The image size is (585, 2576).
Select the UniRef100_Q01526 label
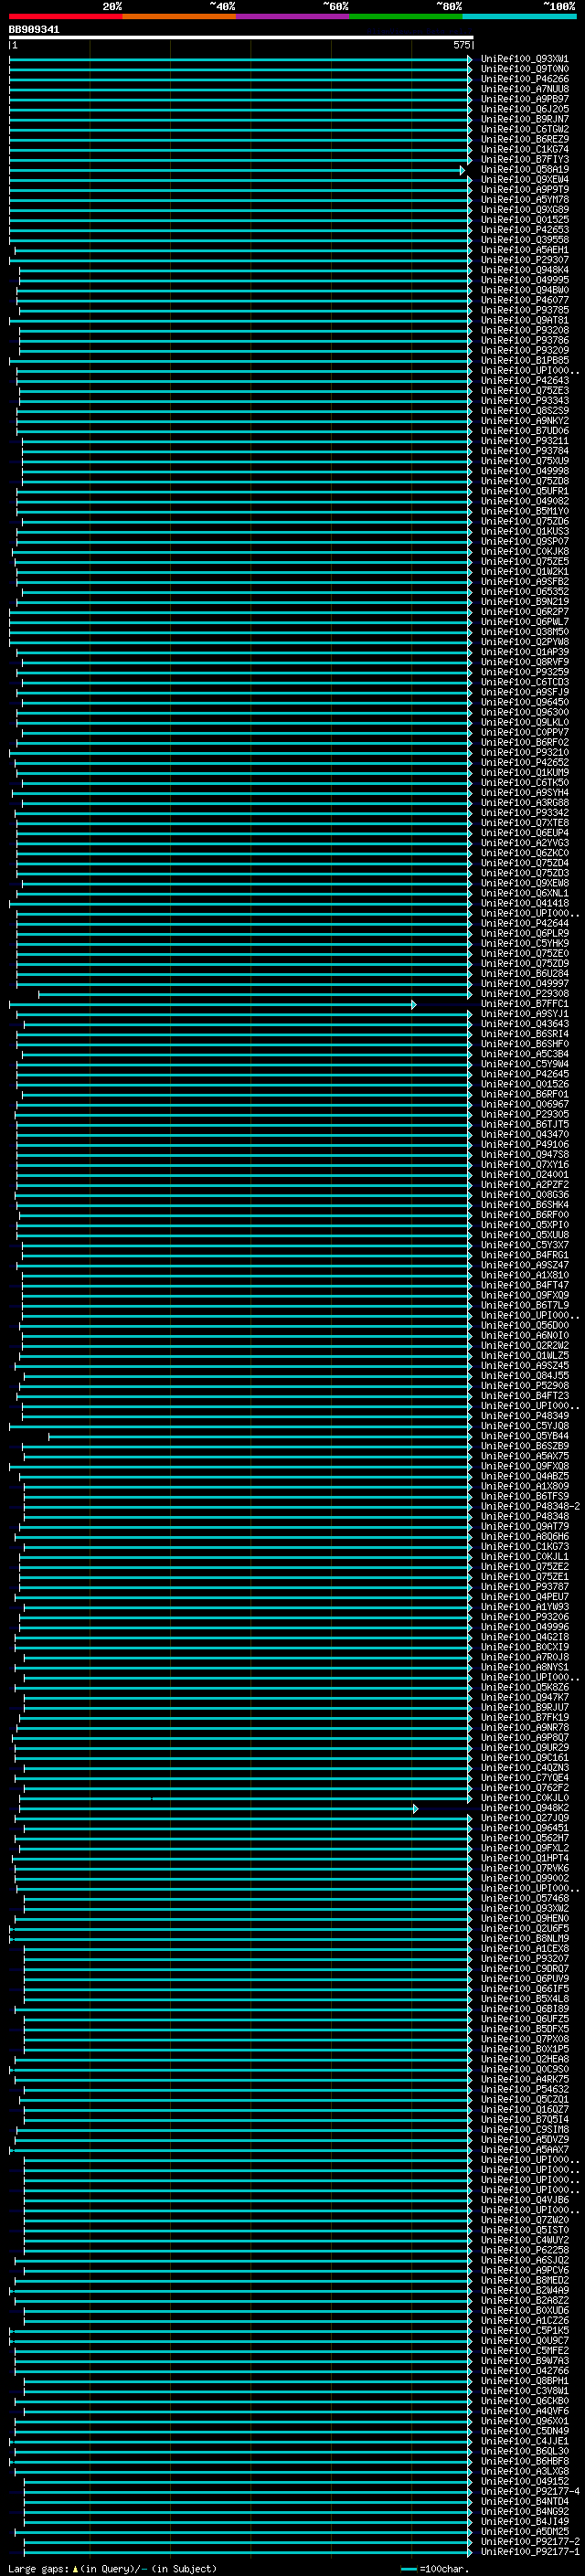click(525, 1084)
